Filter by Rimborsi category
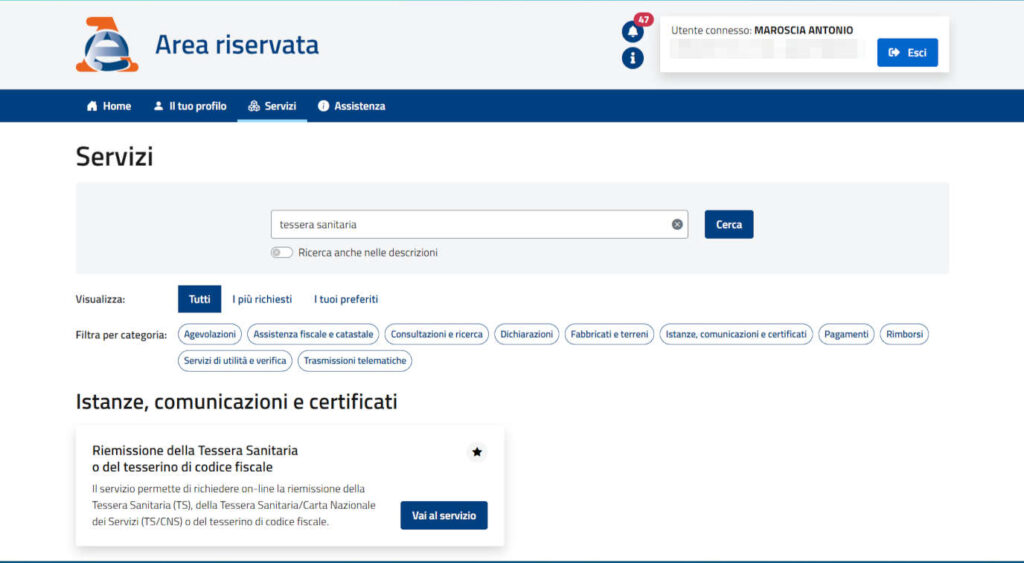The image size is (1024, 563). 904,334
